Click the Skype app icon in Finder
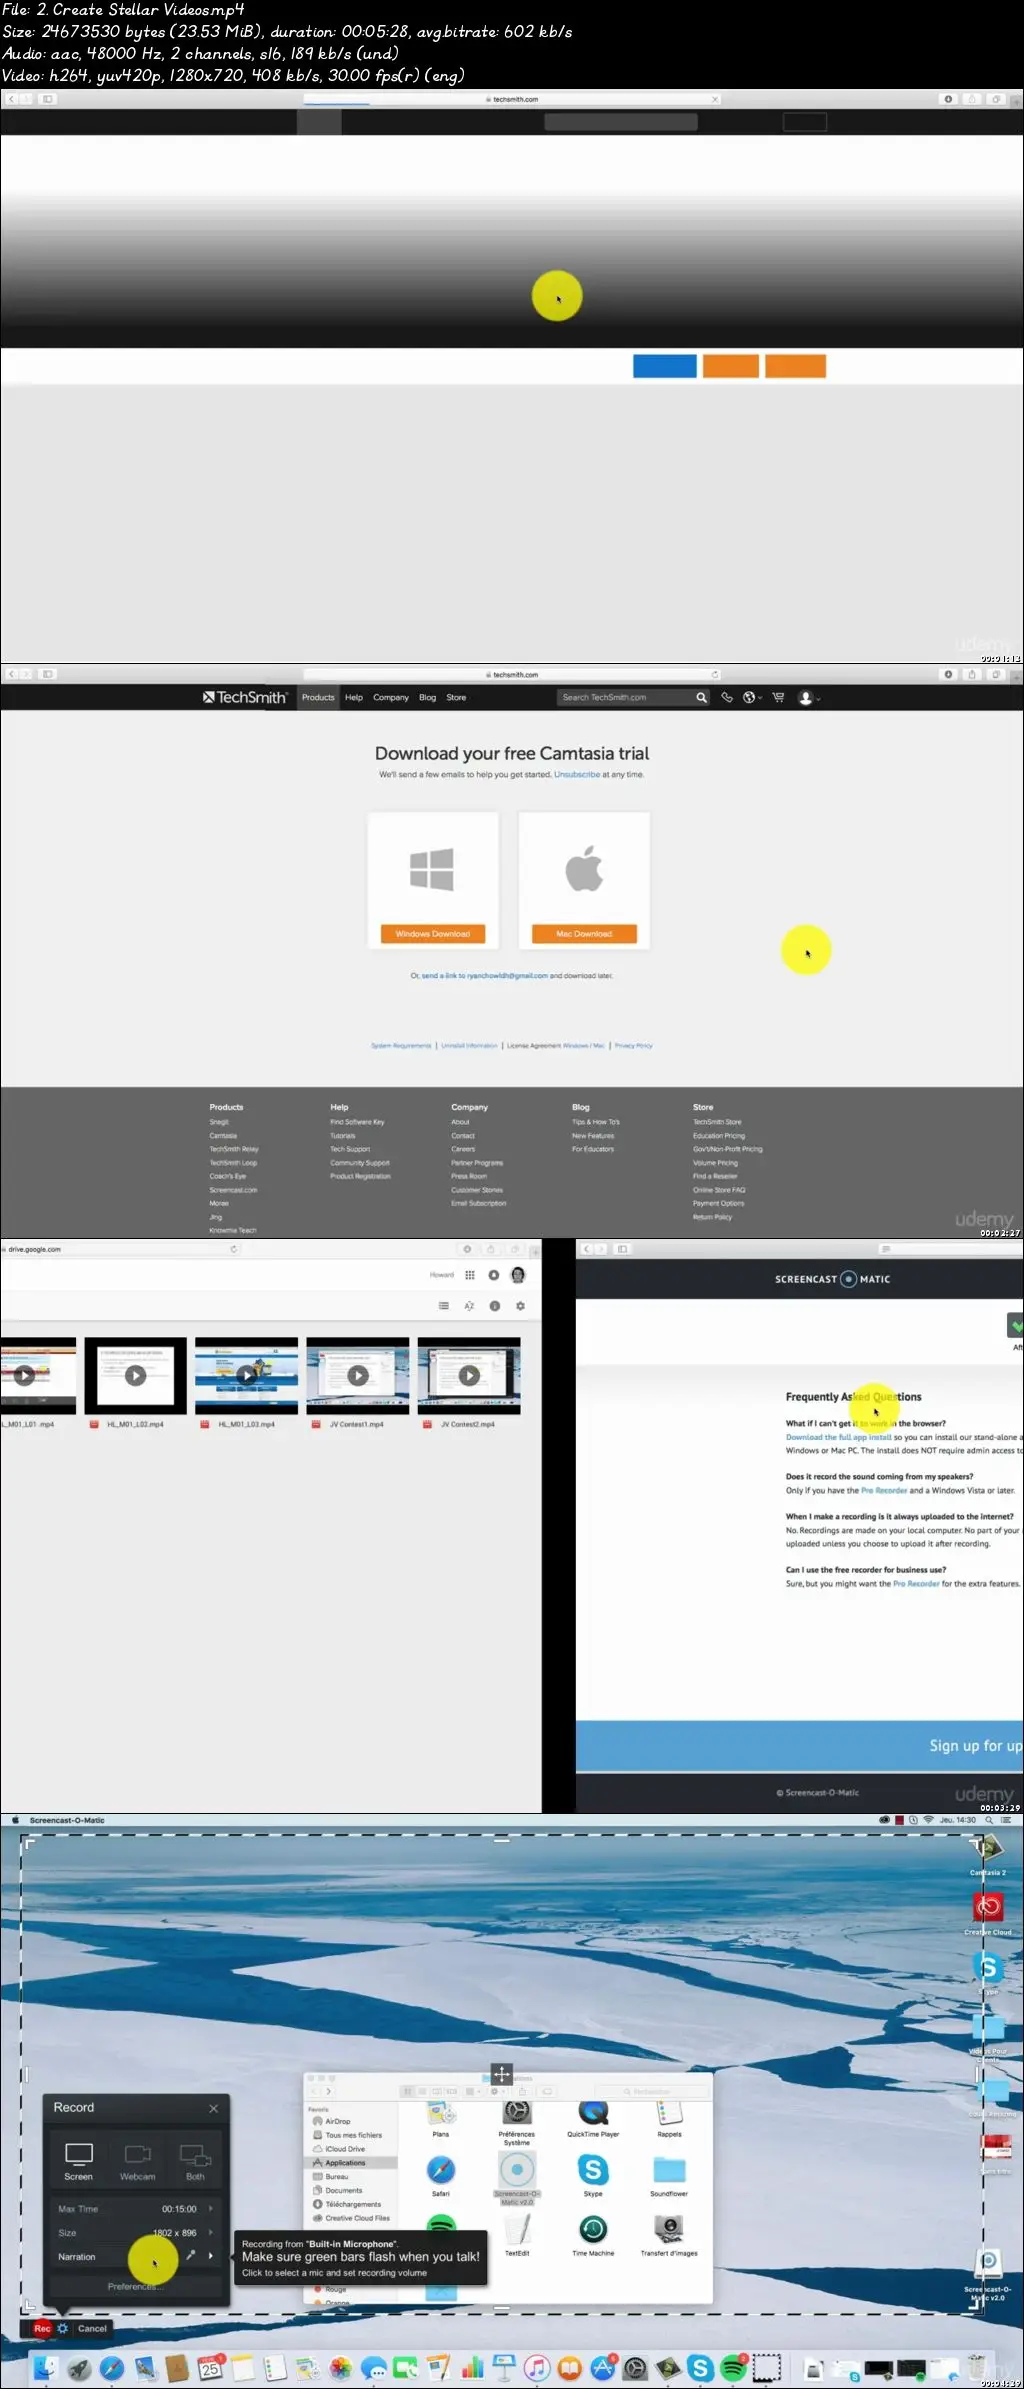The height and width of the screenshot is (2389, 1024). (x=593, y=2169)
